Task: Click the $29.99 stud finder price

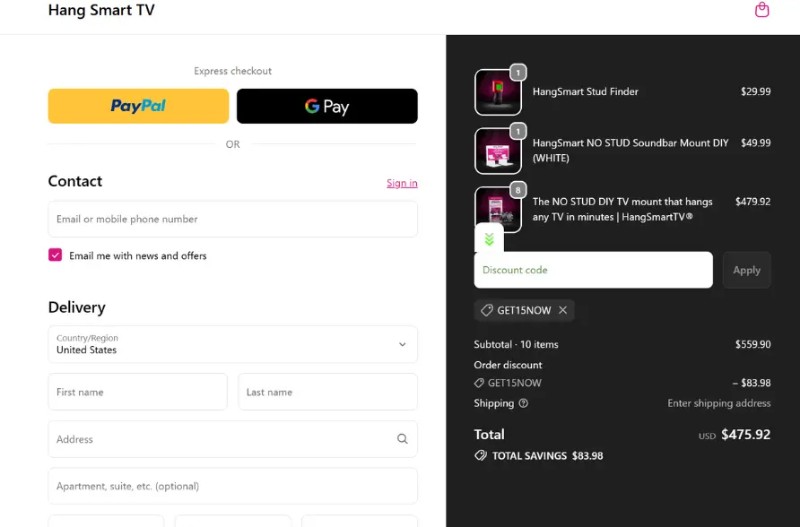Action: [756, 92]
